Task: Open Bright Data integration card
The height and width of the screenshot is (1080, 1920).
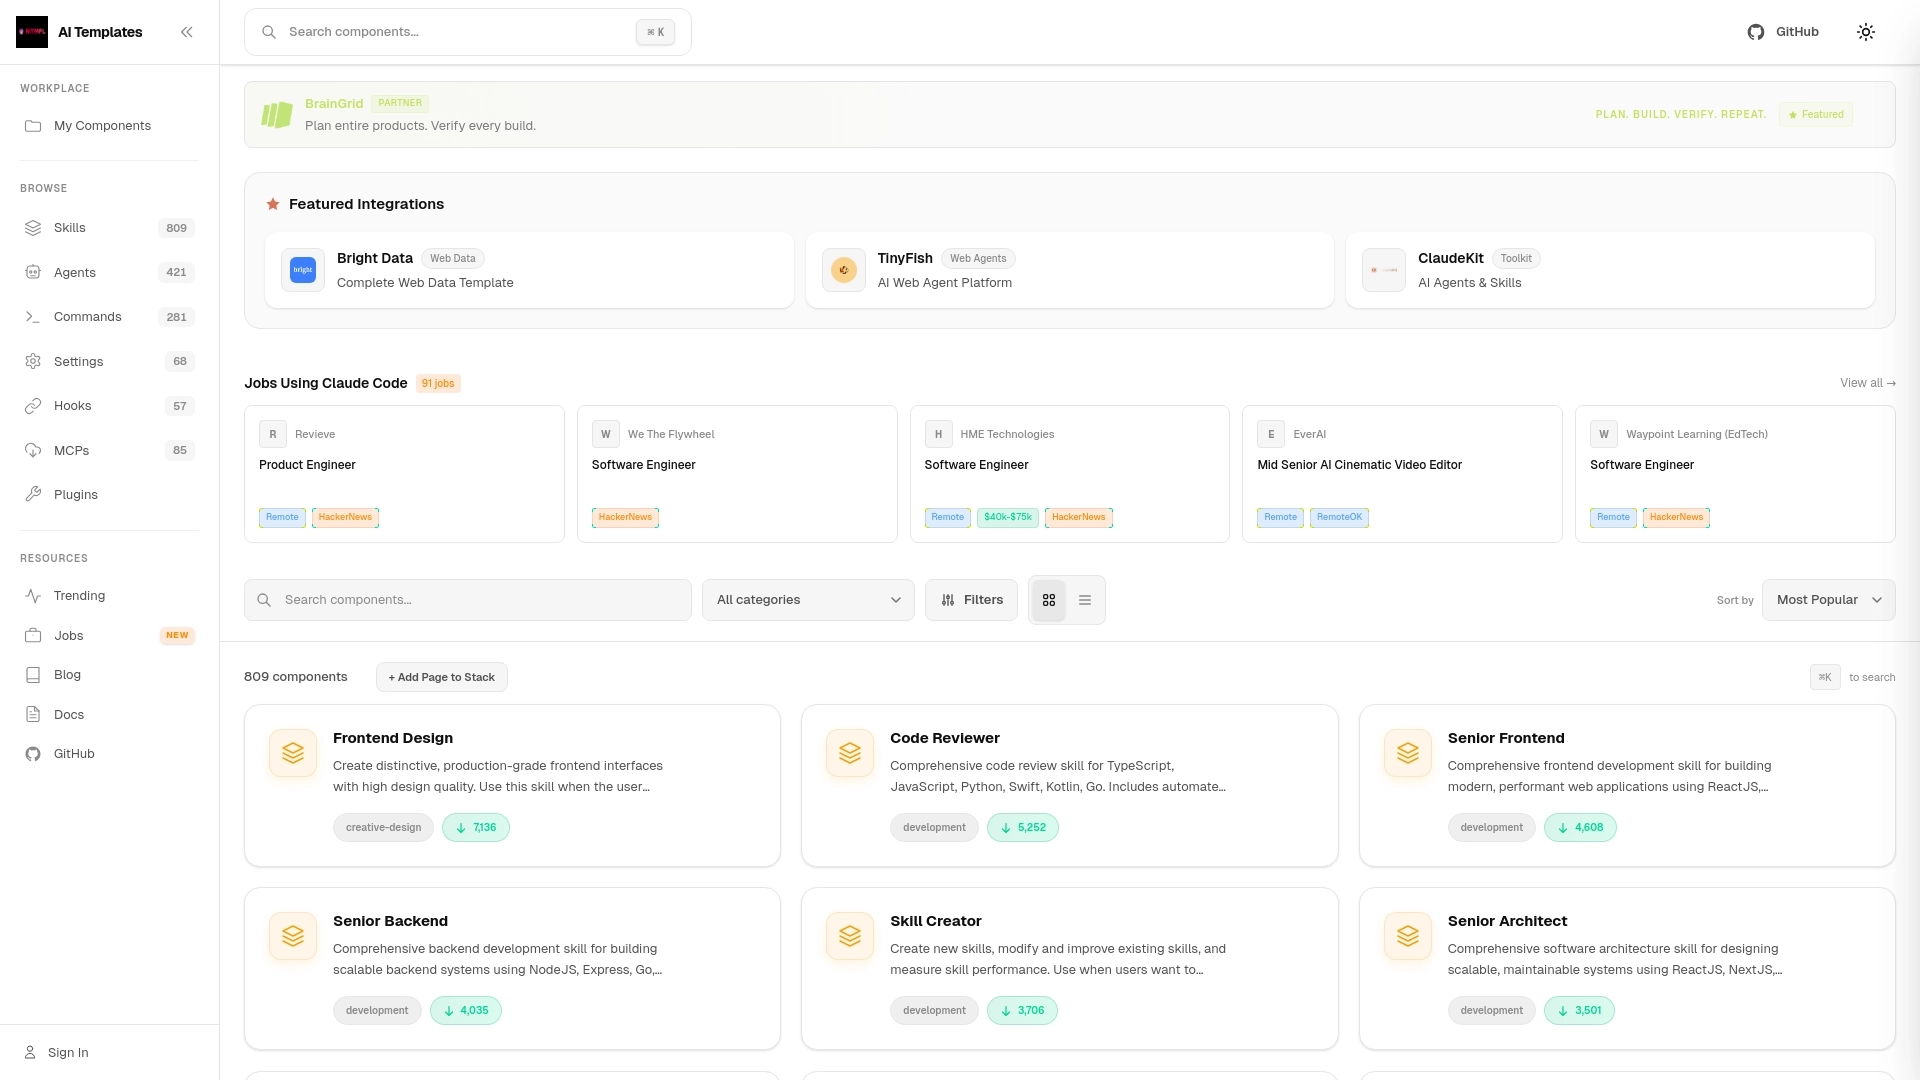Action: pos(529,270)
